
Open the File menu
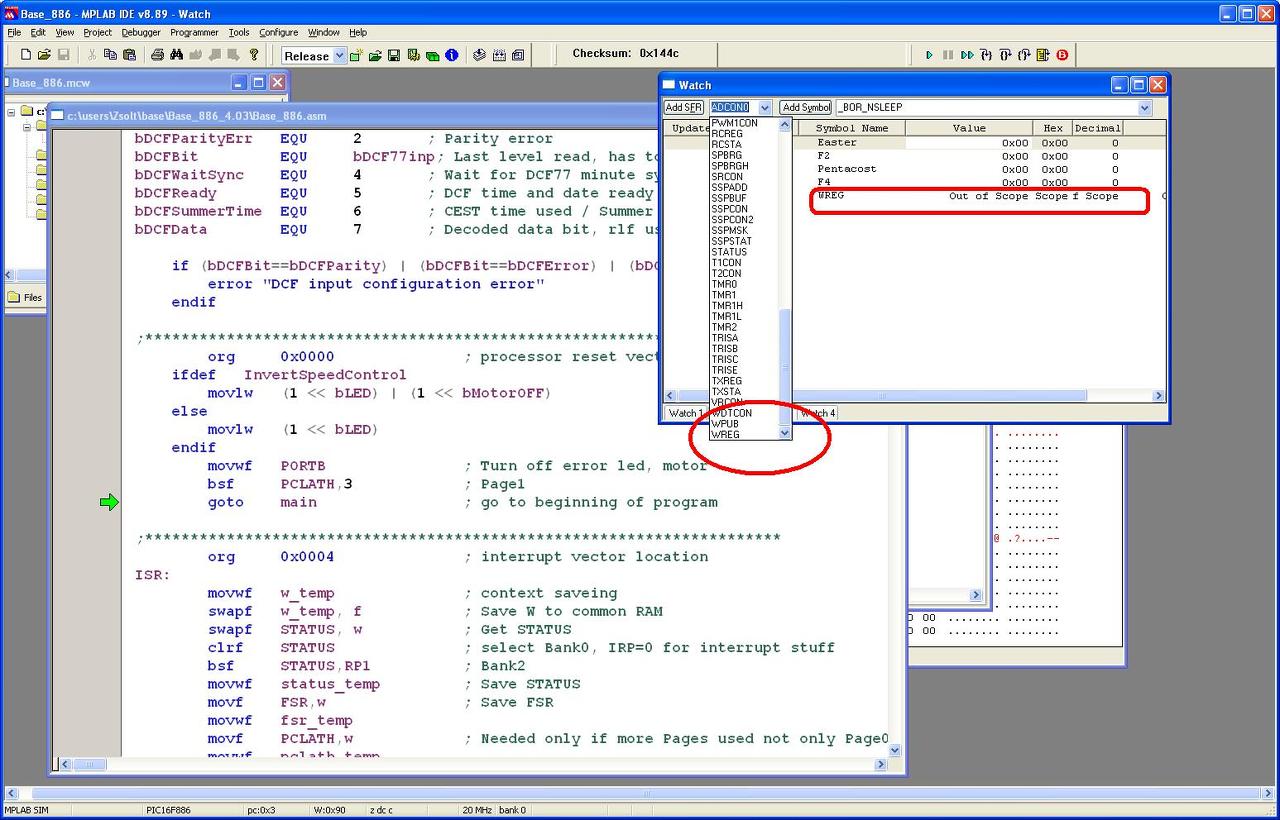tap(14, 32)
